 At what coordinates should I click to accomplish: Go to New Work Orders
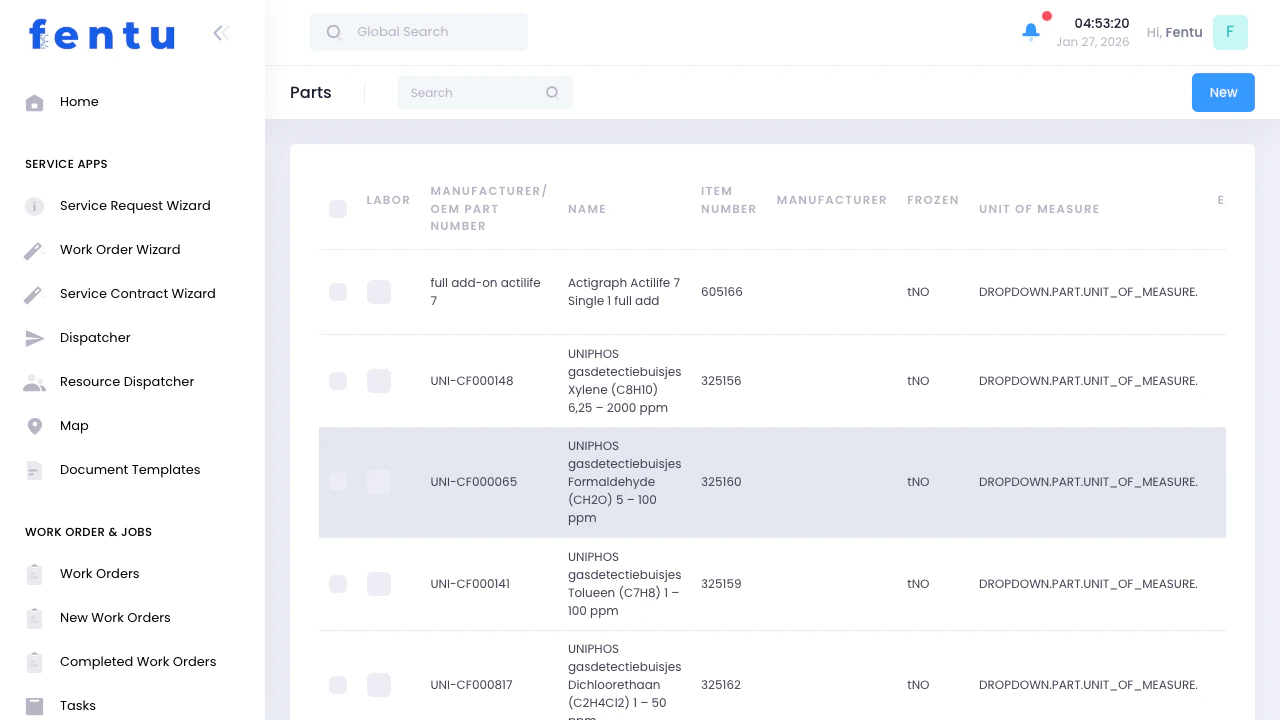pos(114,617)
